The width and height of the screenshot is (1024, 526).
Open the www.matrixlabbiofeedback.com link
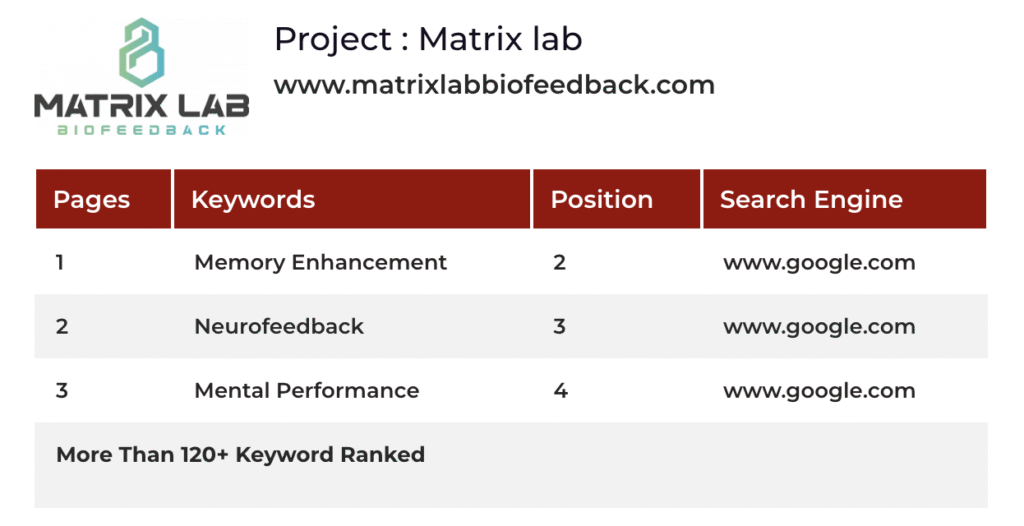(x=494, y=85)
